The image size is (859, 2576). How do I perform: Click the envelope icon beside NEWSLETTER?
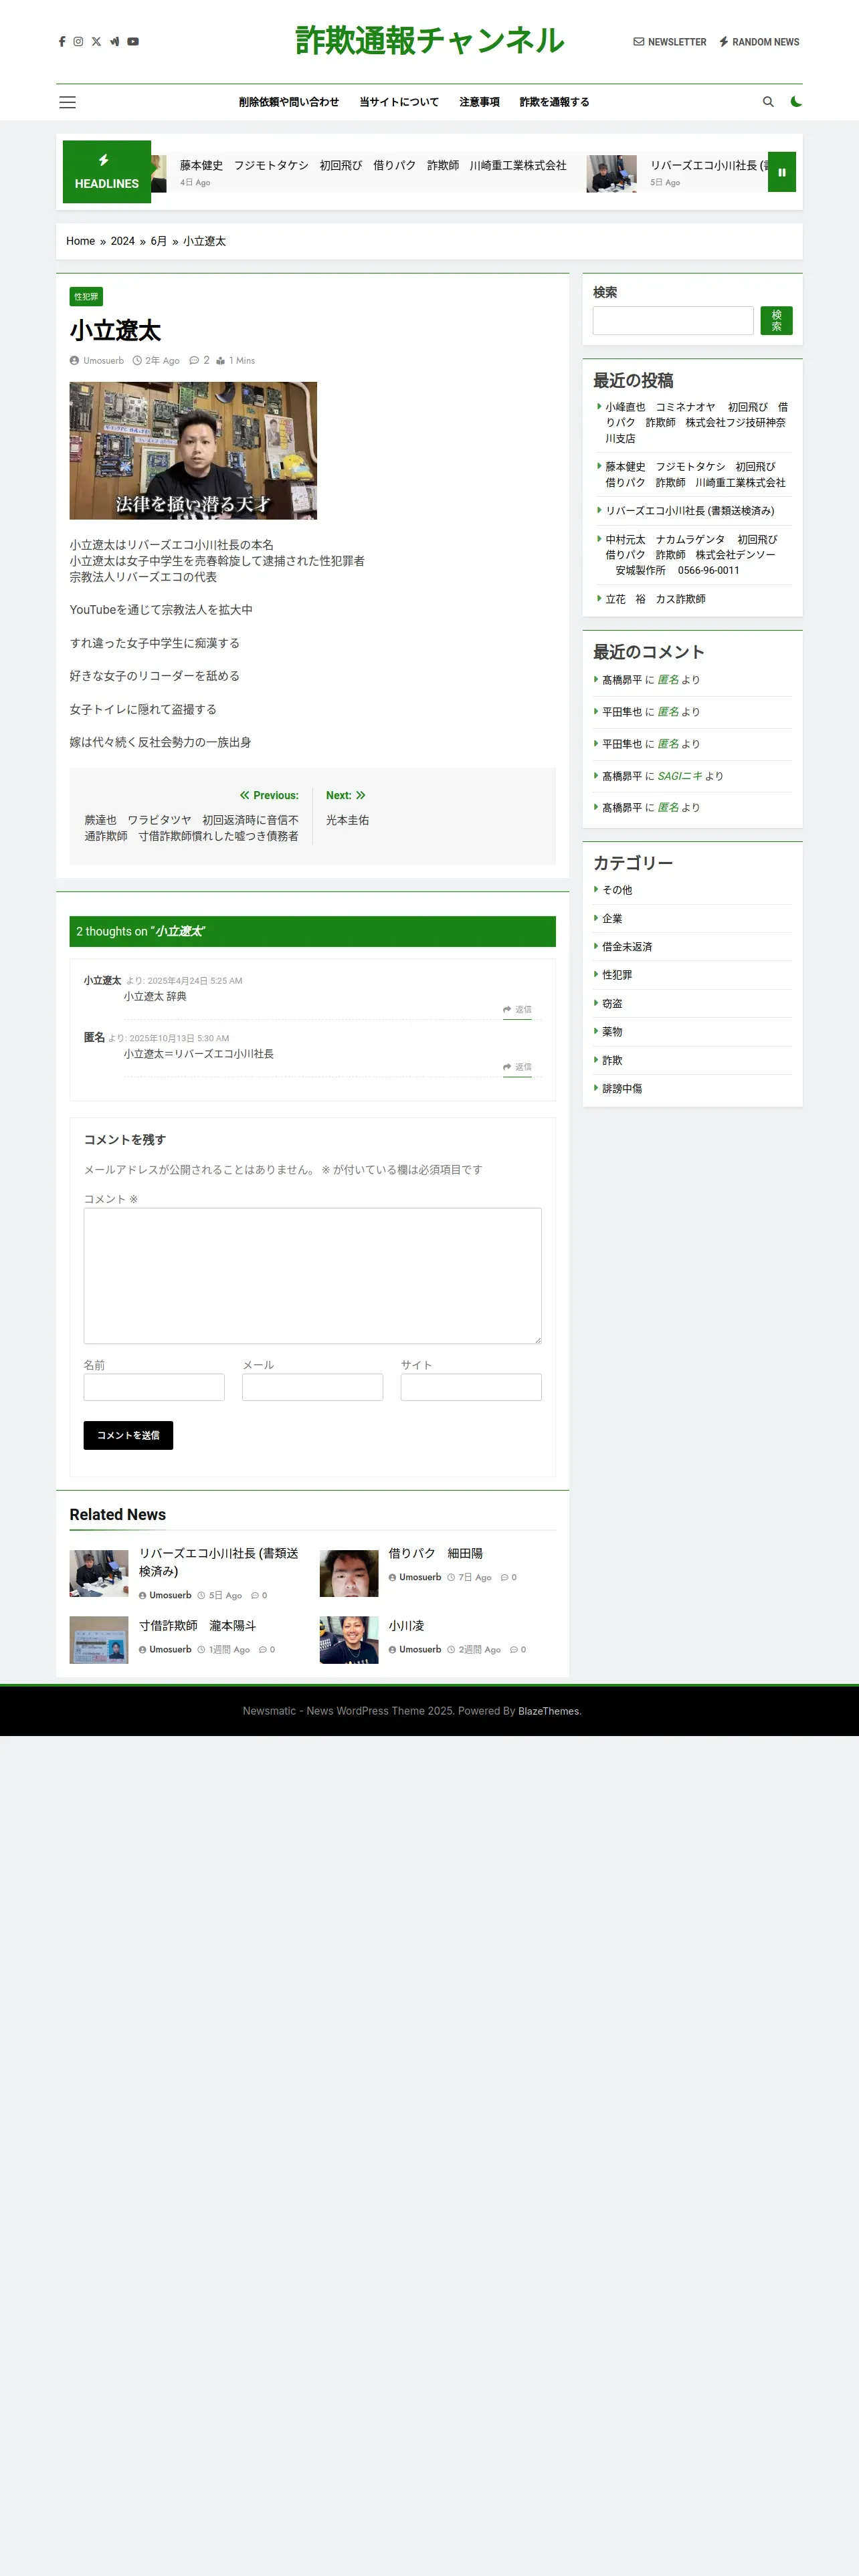[x=639, y=42]
